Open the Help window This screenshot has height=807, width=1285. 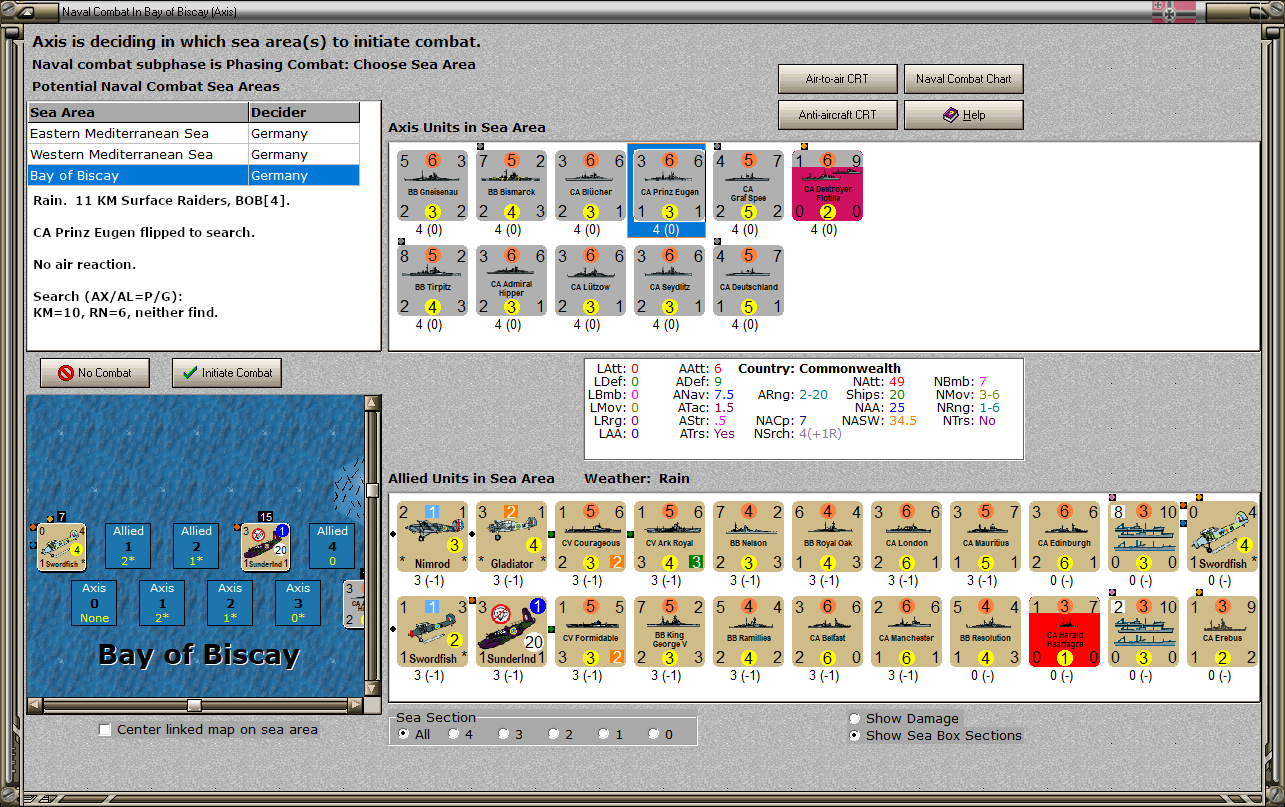(964, 115)
